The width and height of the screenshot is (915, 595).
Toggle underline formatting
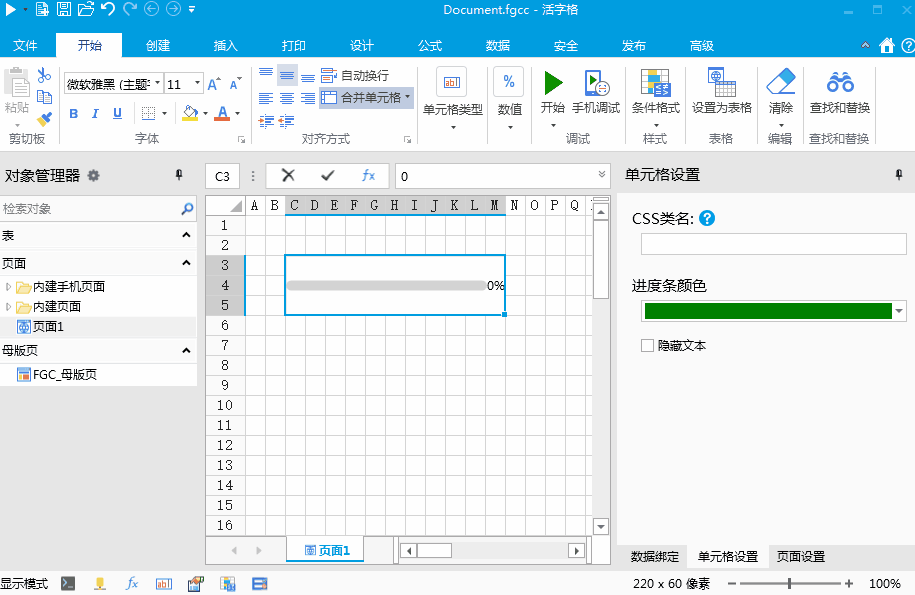tap(117, 114)
